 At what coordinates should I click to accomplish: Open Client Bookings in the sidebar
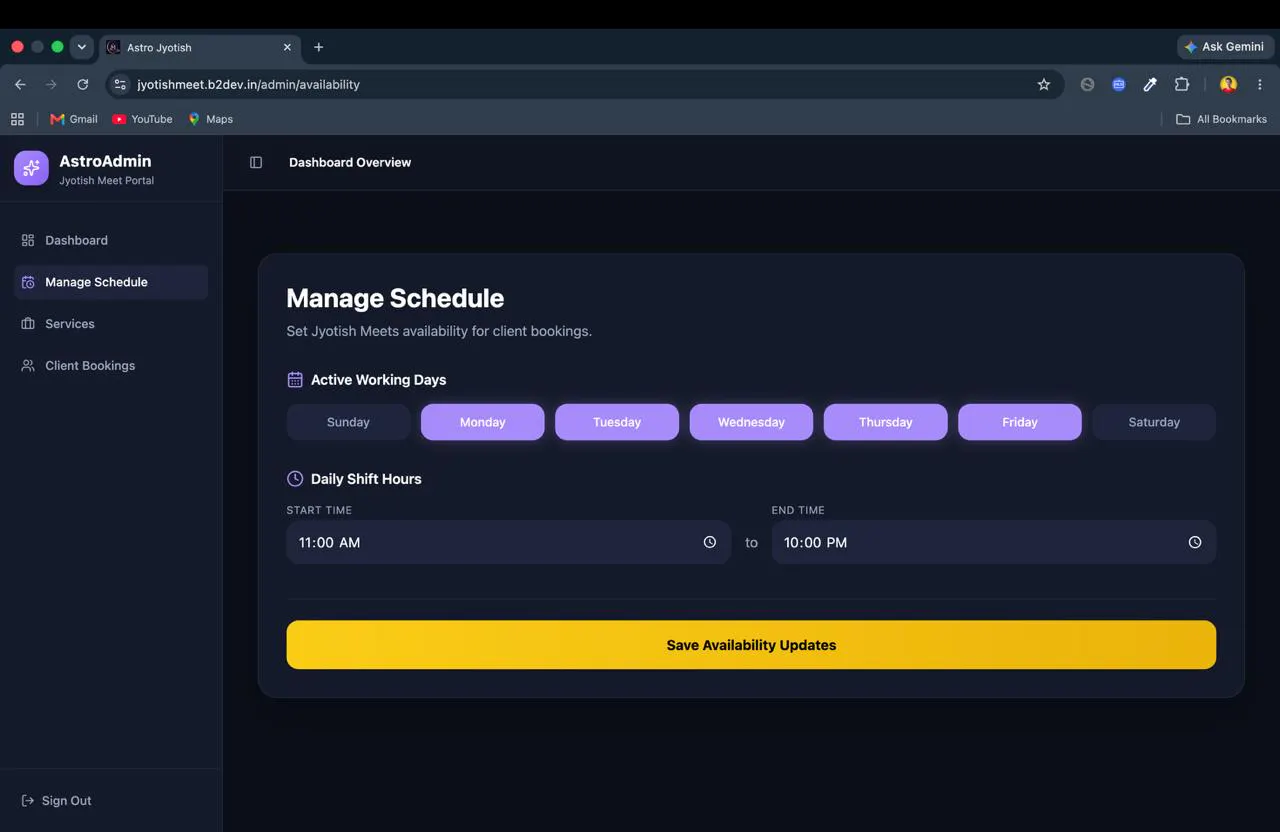coord(111,366)
